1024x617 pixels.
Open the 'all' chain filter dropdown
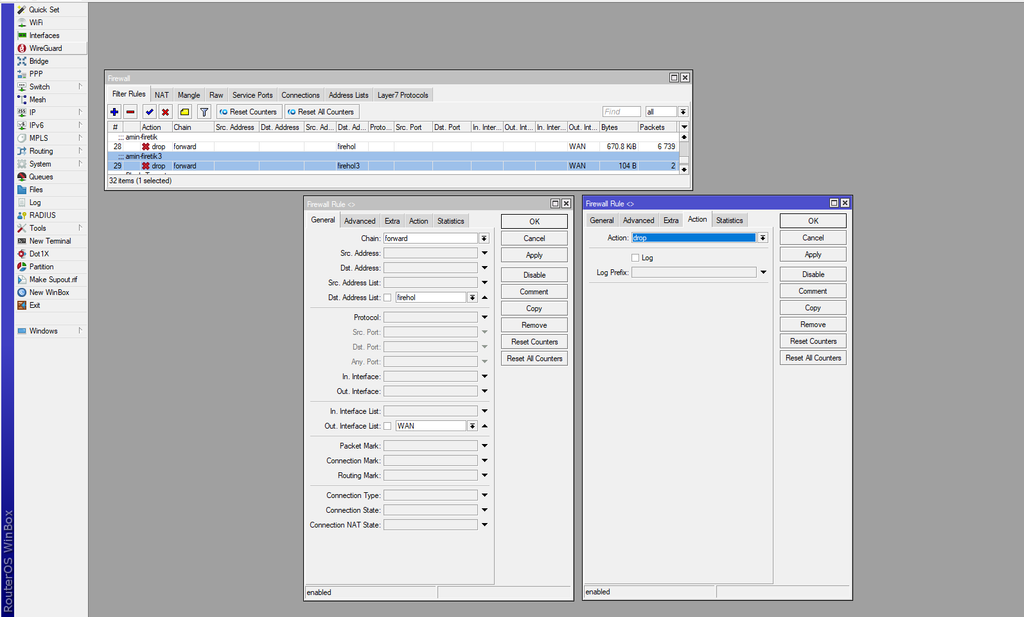pyautogui.click(x=683, y=112)
